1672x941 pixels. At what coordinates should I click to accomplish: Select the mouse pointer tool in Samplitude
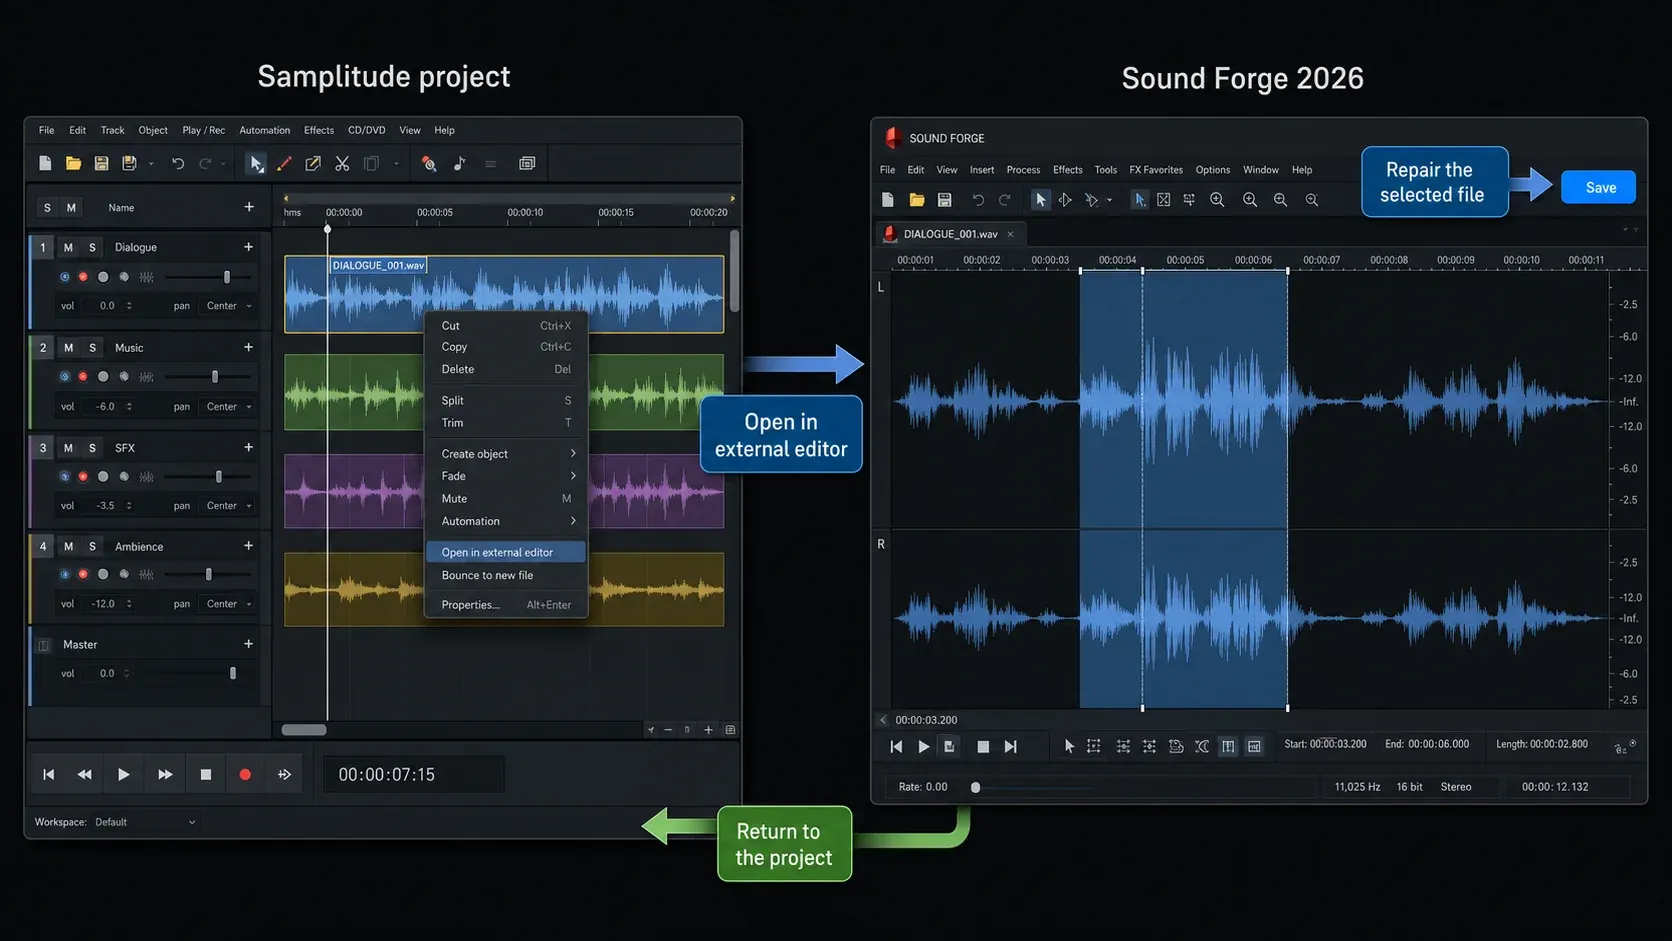(256, 163)
